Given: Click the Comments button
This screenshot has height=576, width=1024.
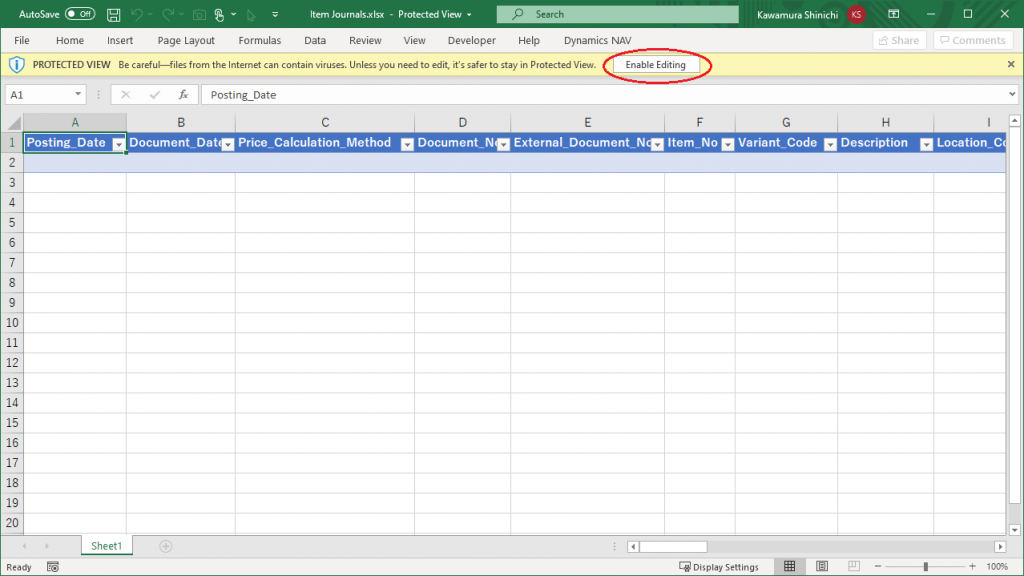Looking at the screenshot, I should [973, 40].
